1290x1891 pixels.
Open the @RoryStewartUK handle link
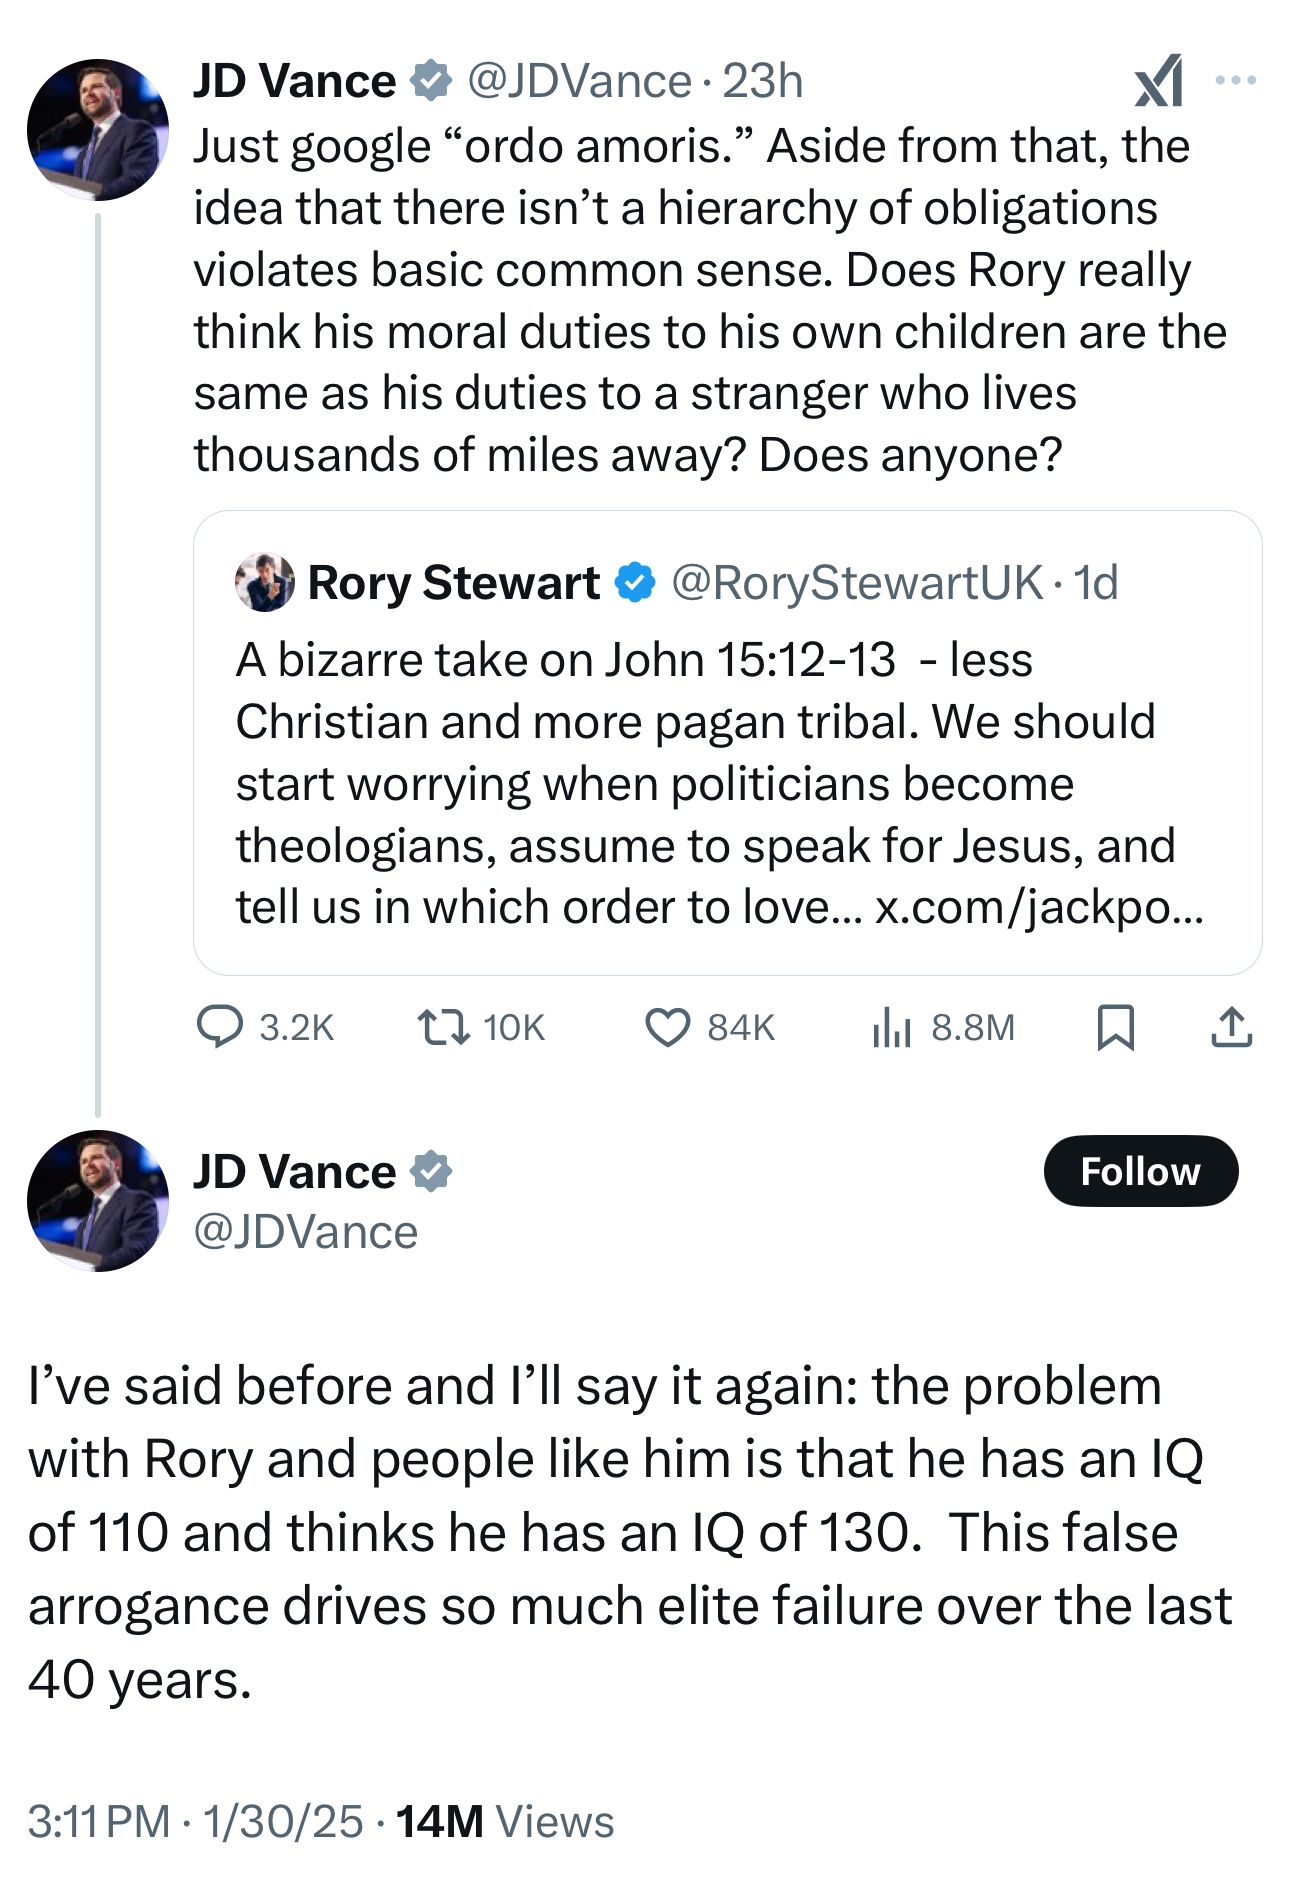coord(856,583)
